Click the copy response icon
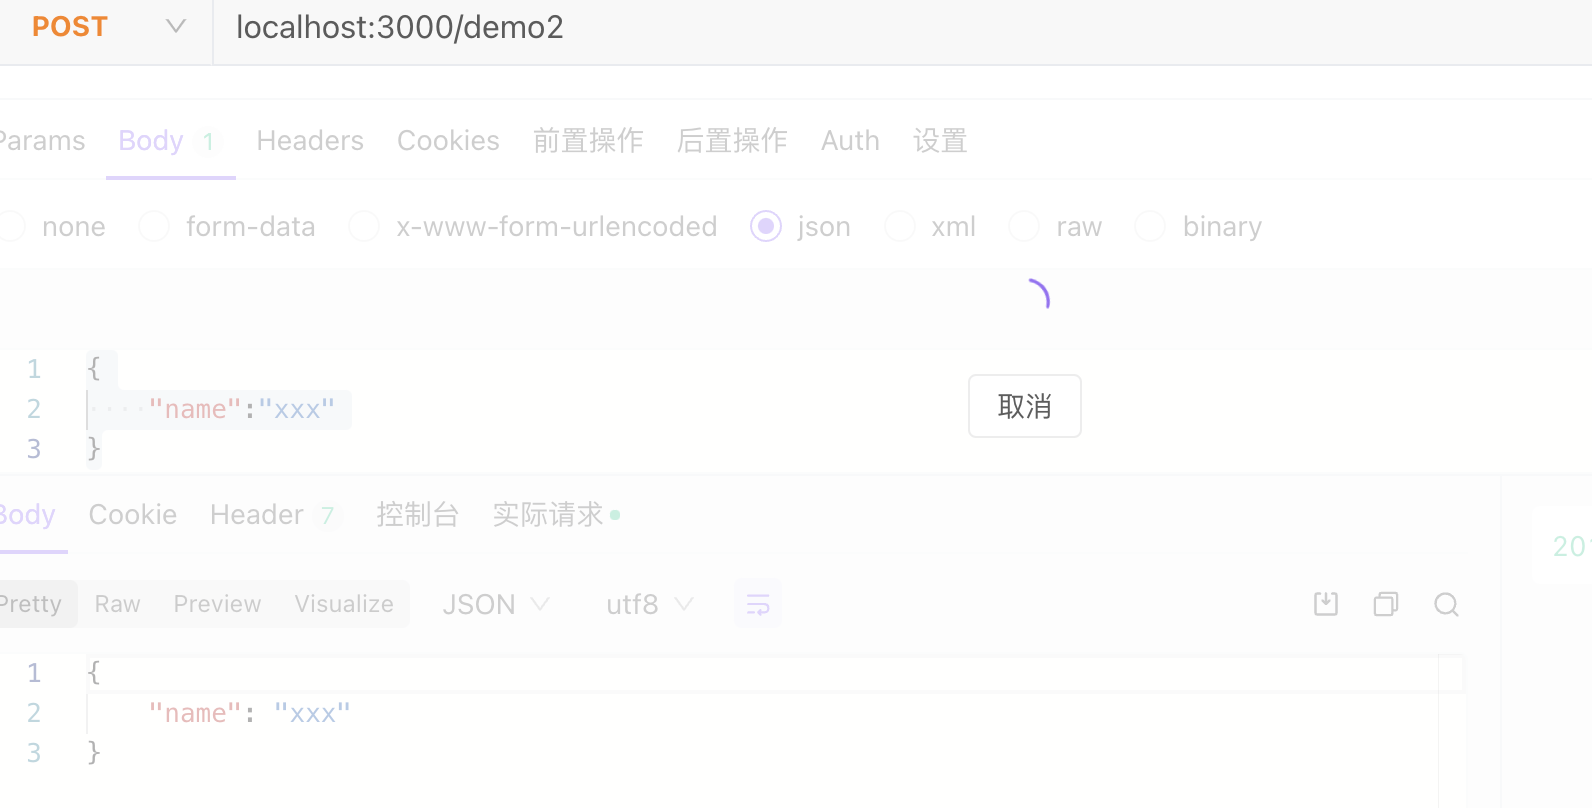The image size is (1592, 808). click(x=1386, y=604)
